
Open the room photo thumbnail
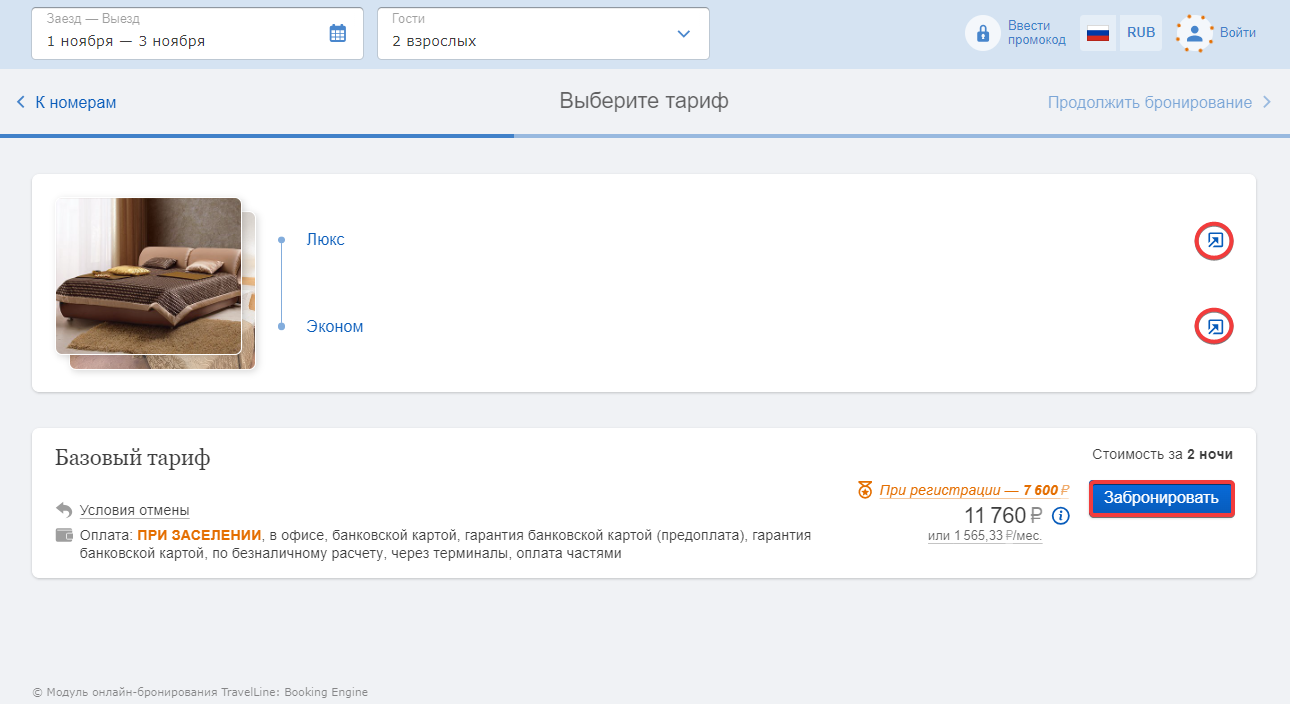[148, 276]
